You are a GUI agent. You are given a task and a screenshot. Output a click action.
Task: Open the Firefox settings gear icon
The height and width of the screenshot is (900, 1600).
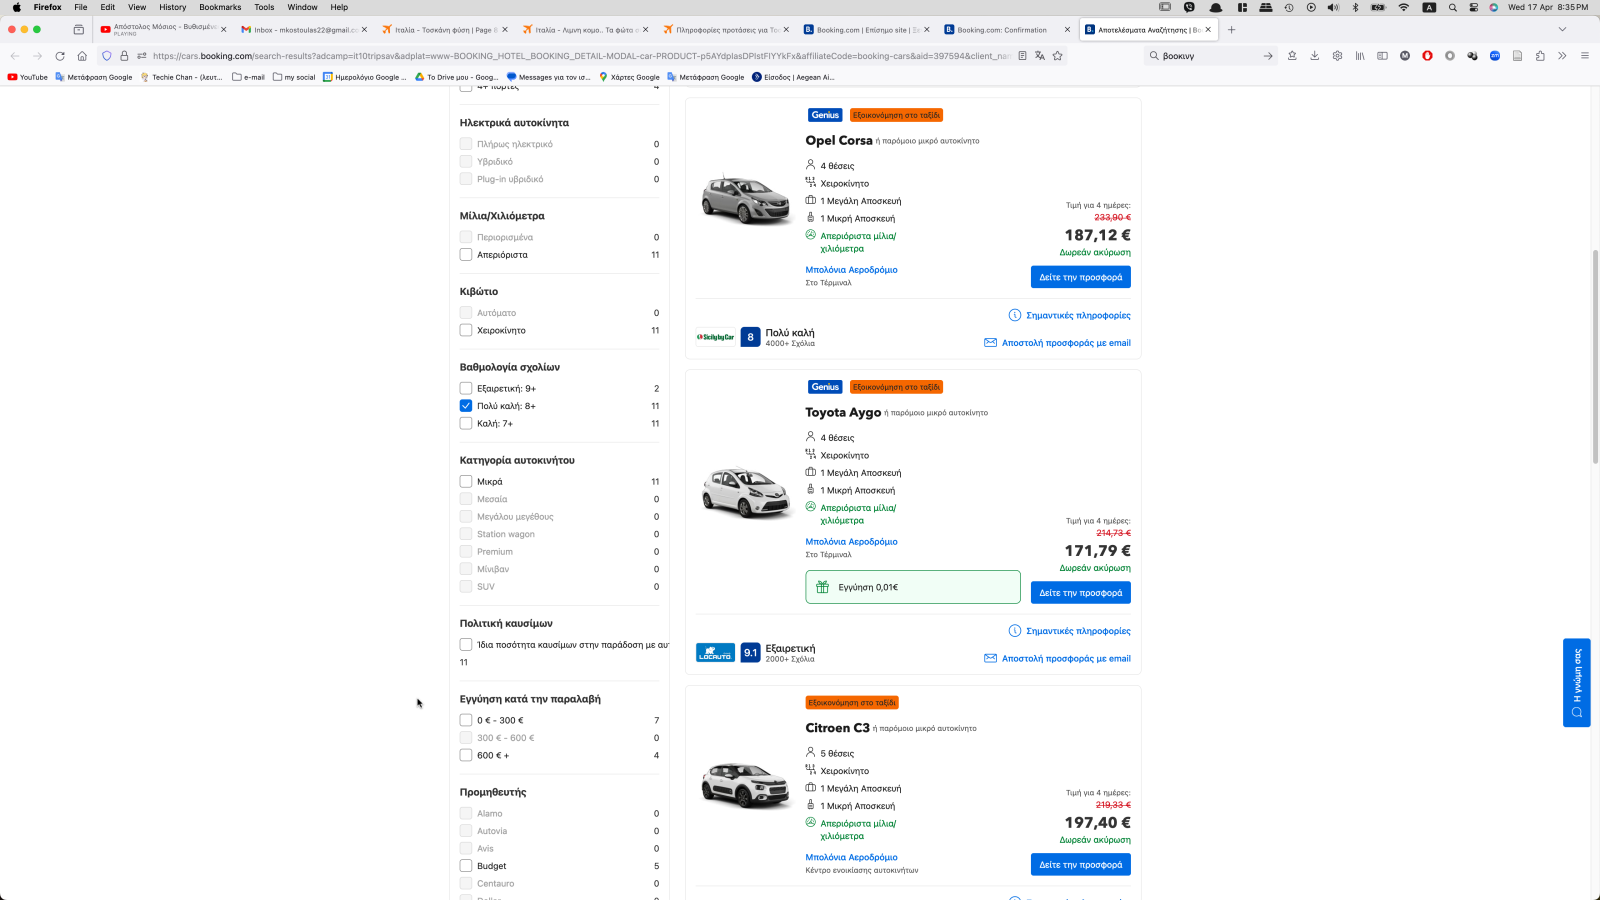pyautogui.click(x=1337, y=56)
